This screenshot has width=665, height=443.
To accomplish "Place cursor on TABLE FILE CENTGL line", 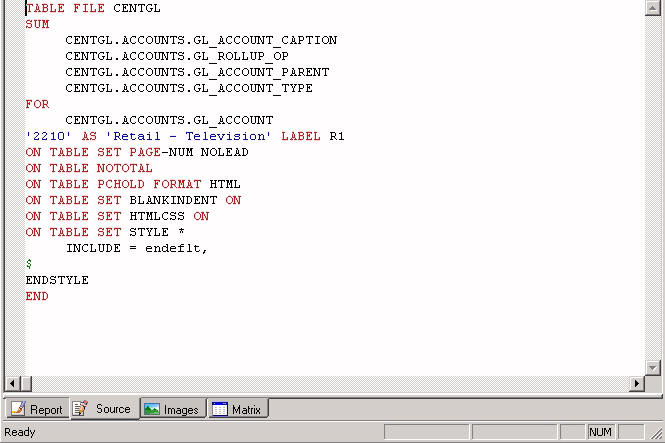I will [x=93, y=8].
